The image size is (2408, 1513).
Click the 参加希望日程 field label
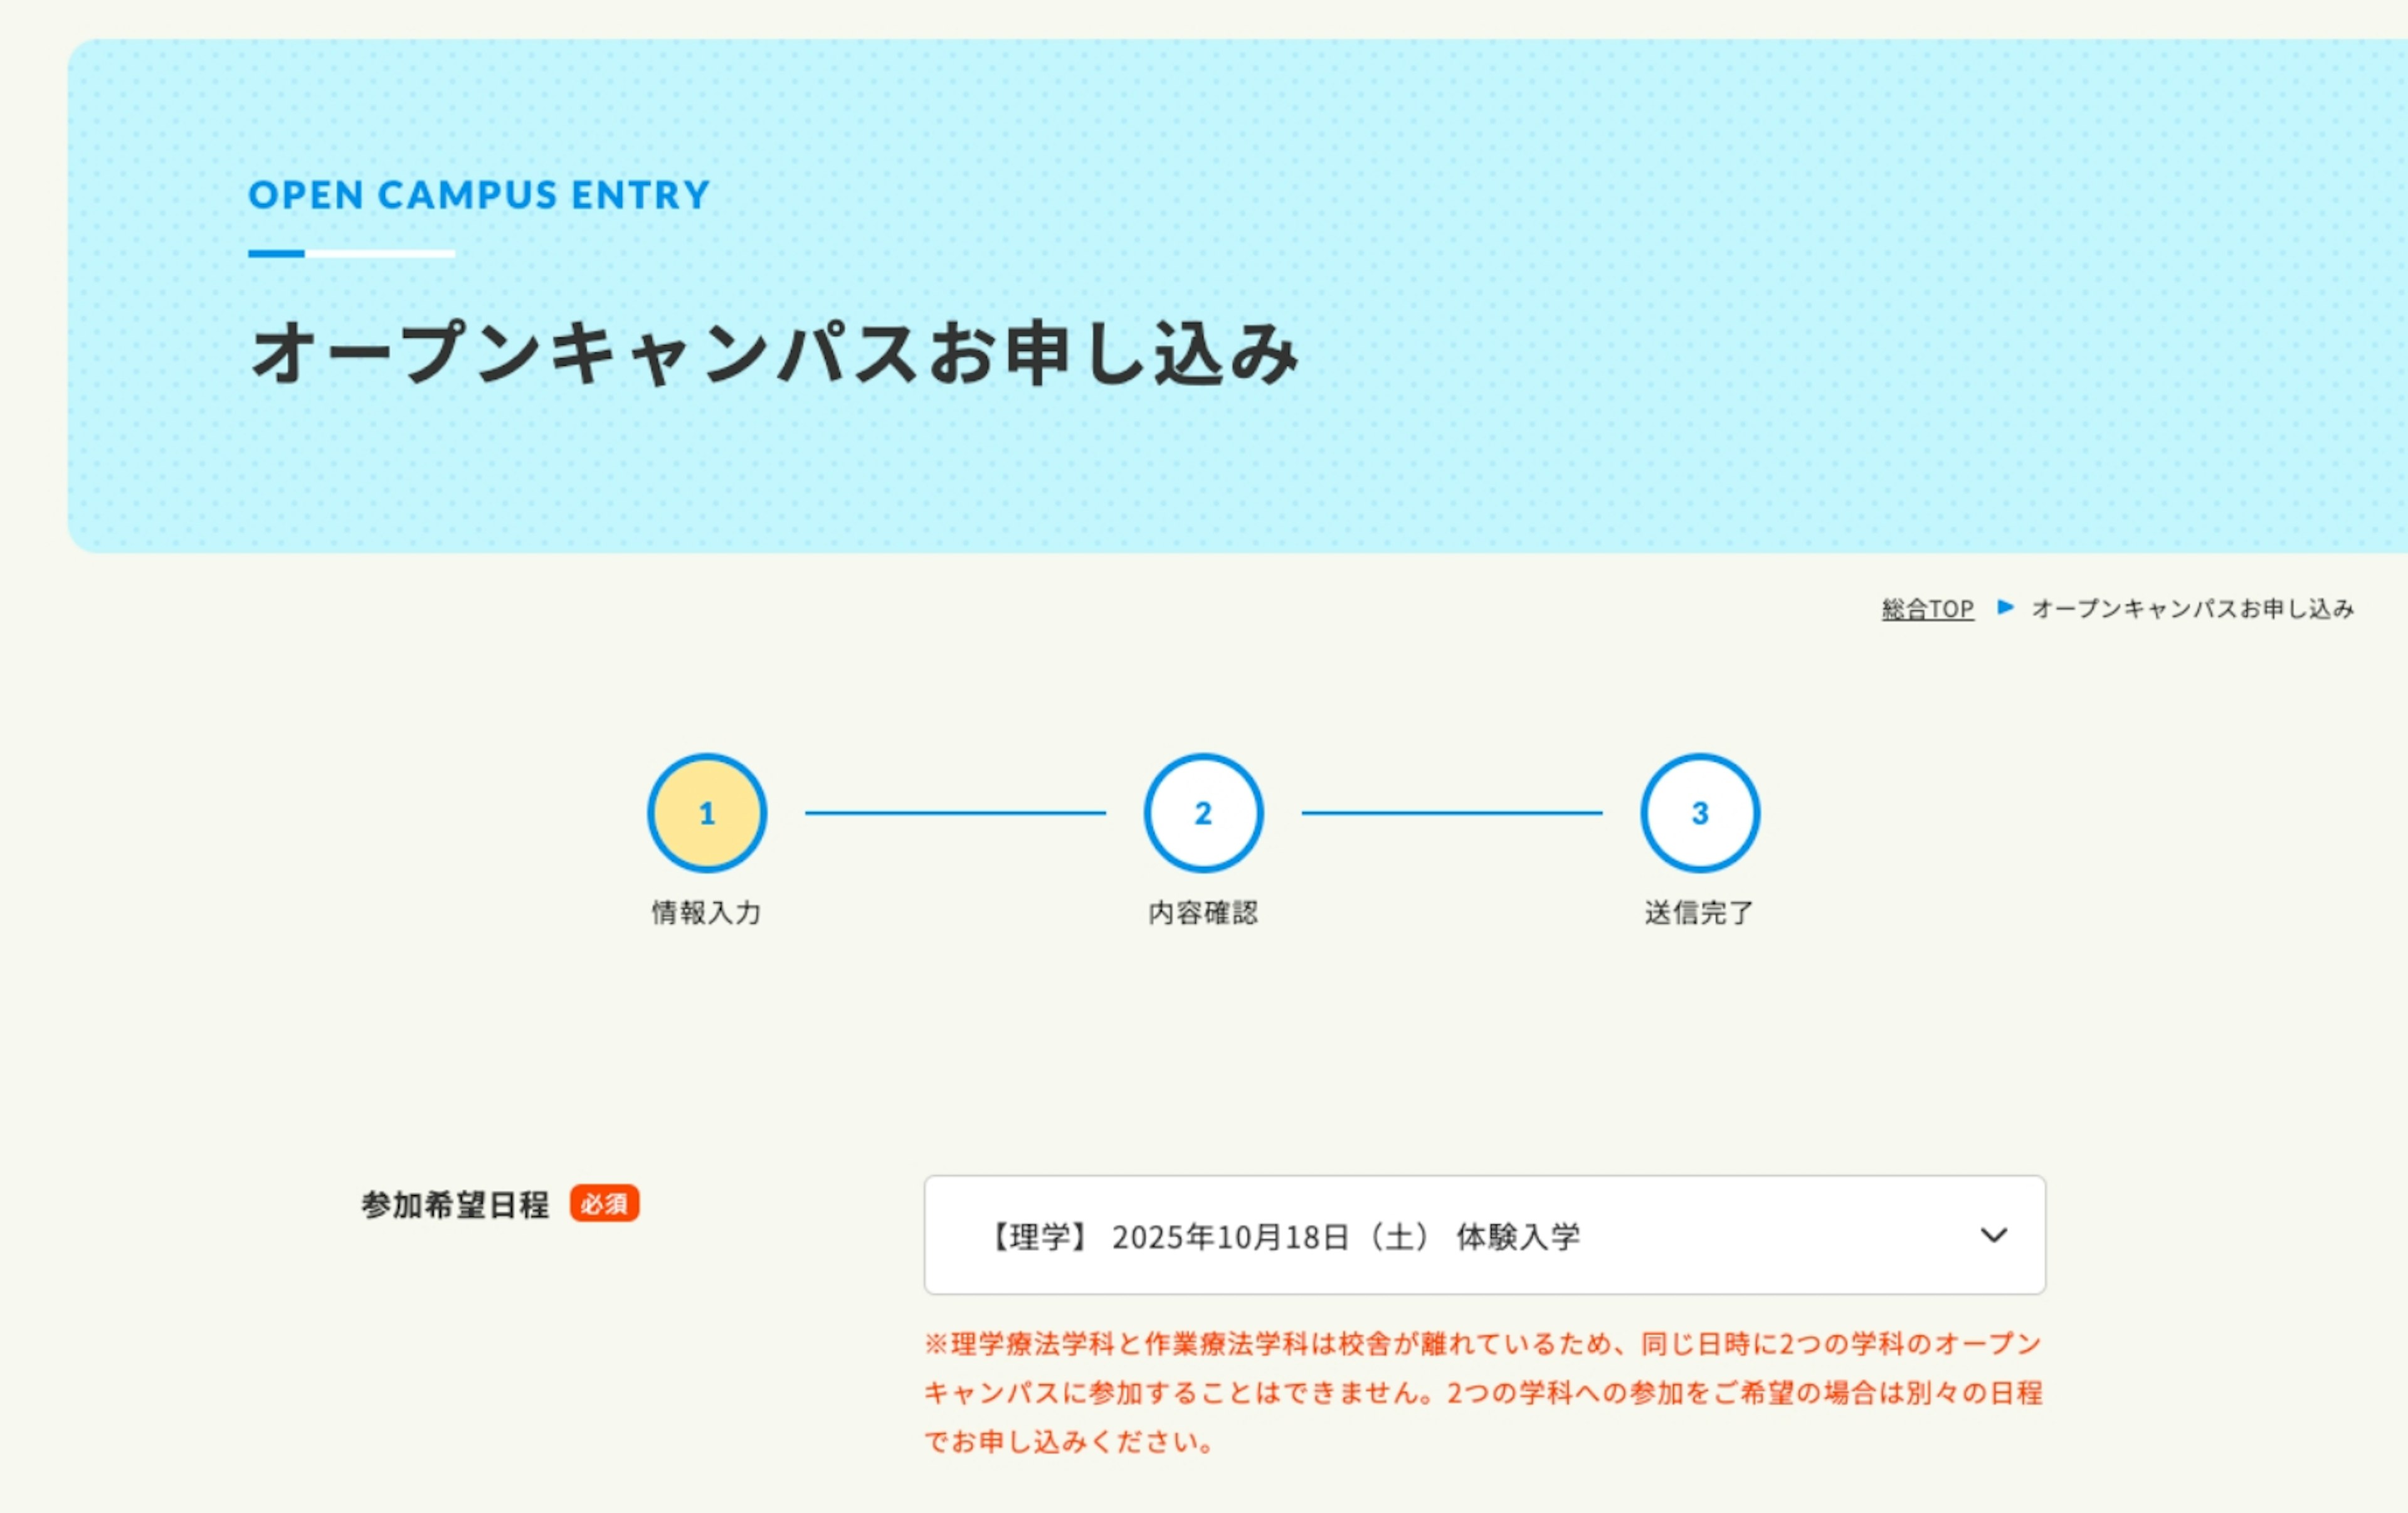(455, 1205)
